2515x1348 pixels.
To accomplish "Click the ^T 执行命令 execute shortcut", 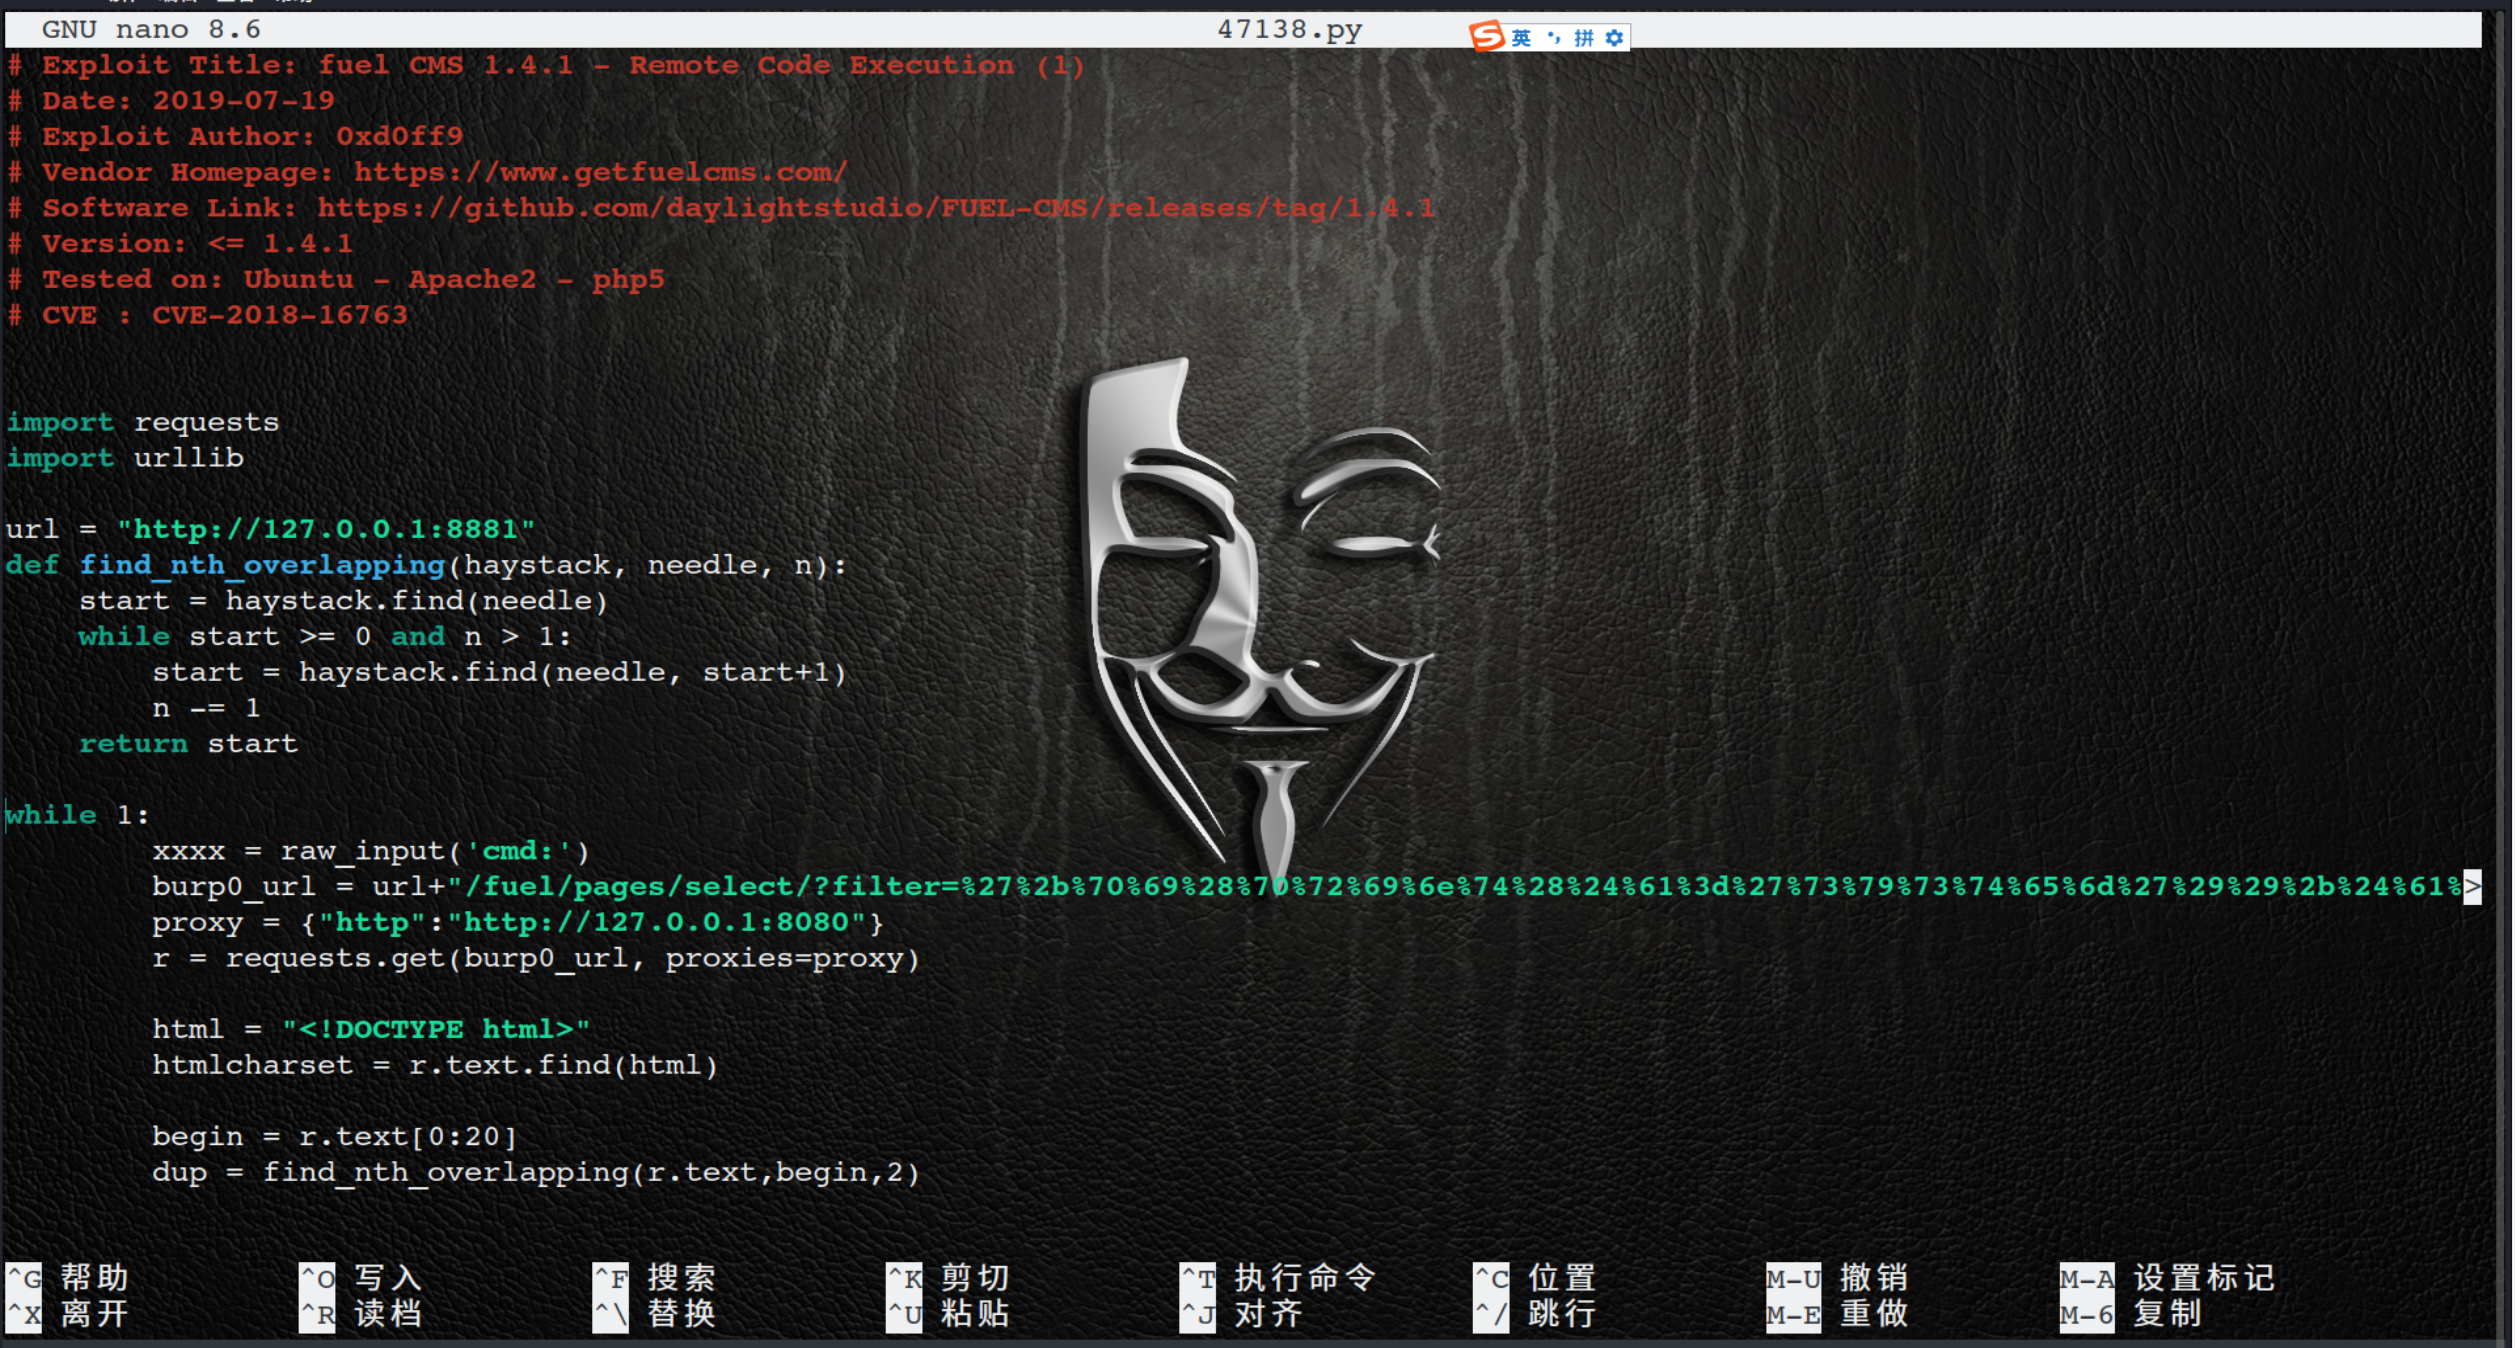I will pyautogui.click(x=1278, y=1277).
